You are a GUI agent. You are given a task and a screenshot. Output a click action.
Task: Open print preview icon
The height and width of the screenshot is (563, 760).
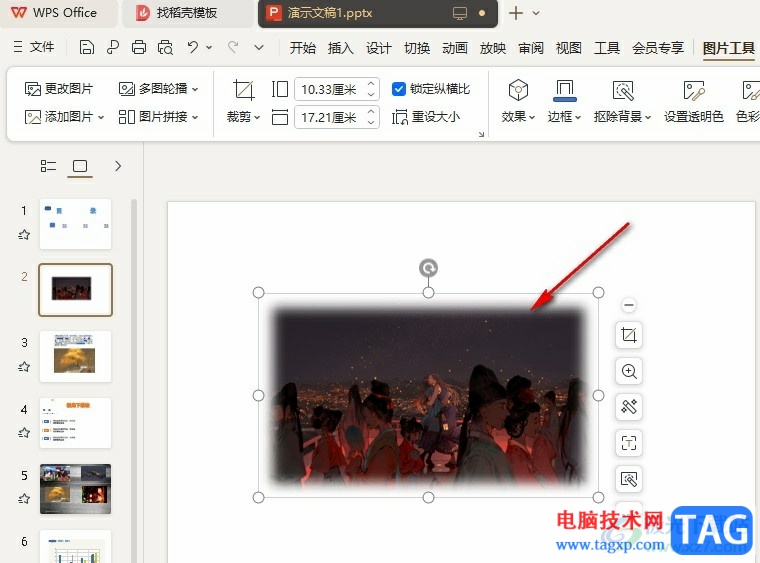[165, 47]
